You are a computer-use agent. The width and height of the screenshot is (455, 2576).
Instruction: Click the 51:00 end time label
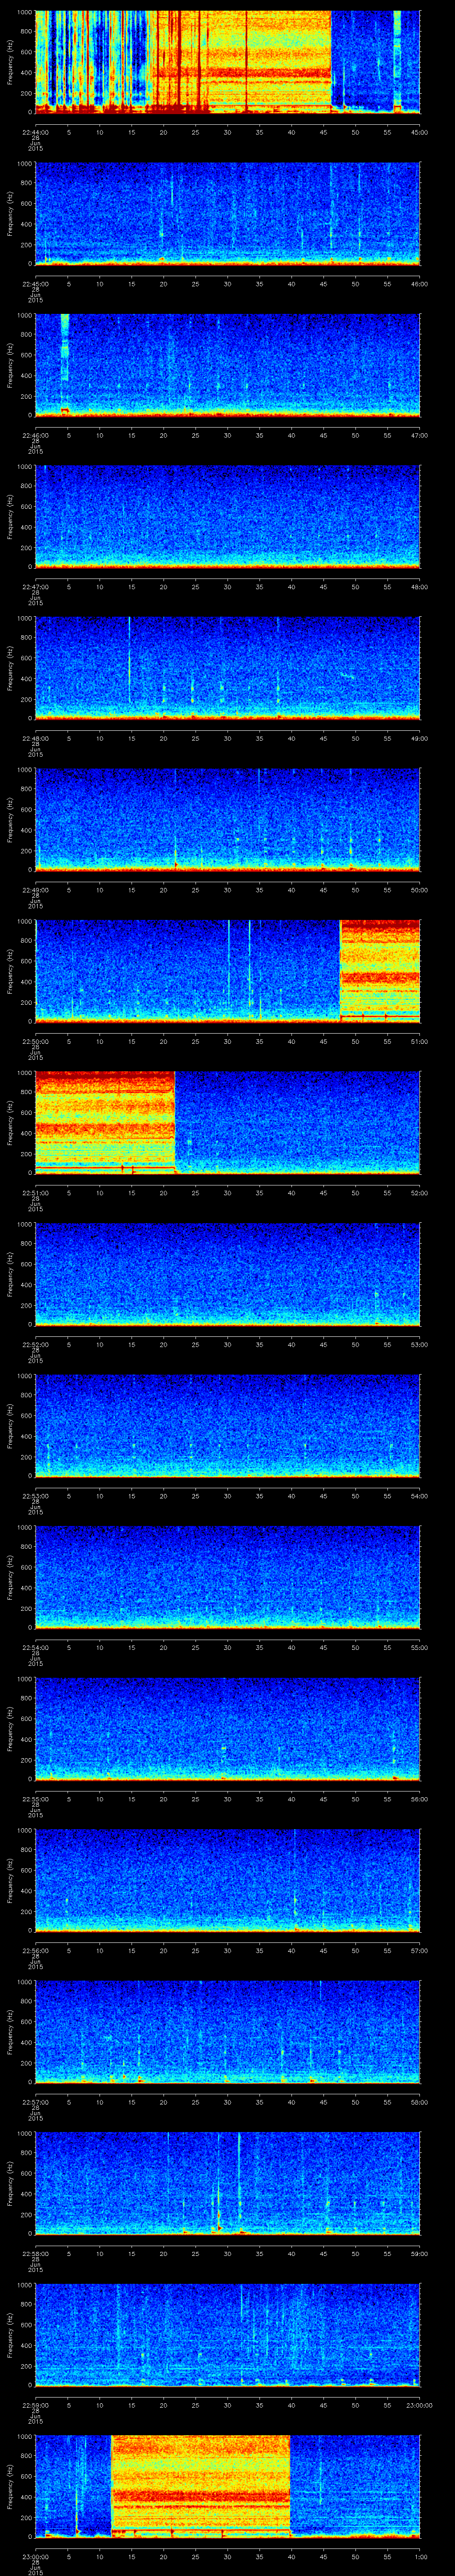click(420, 1041)
